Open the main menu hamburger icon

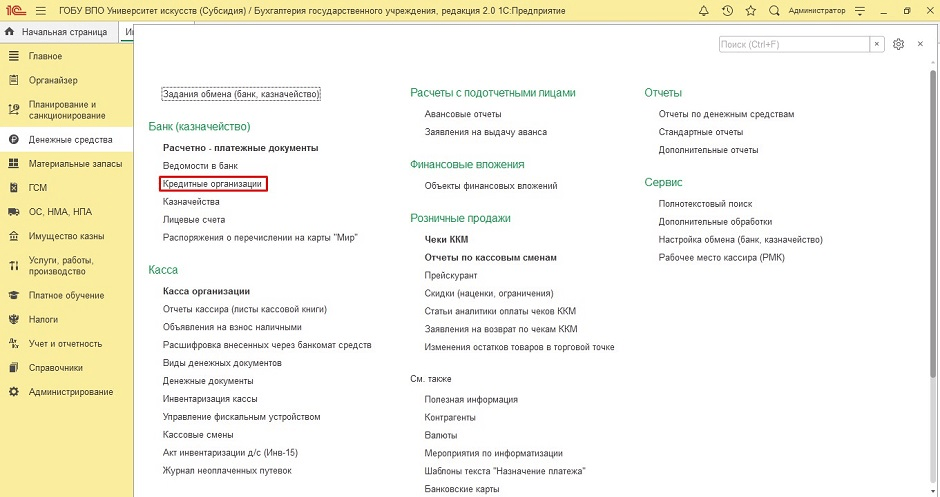tap(41, 10)
